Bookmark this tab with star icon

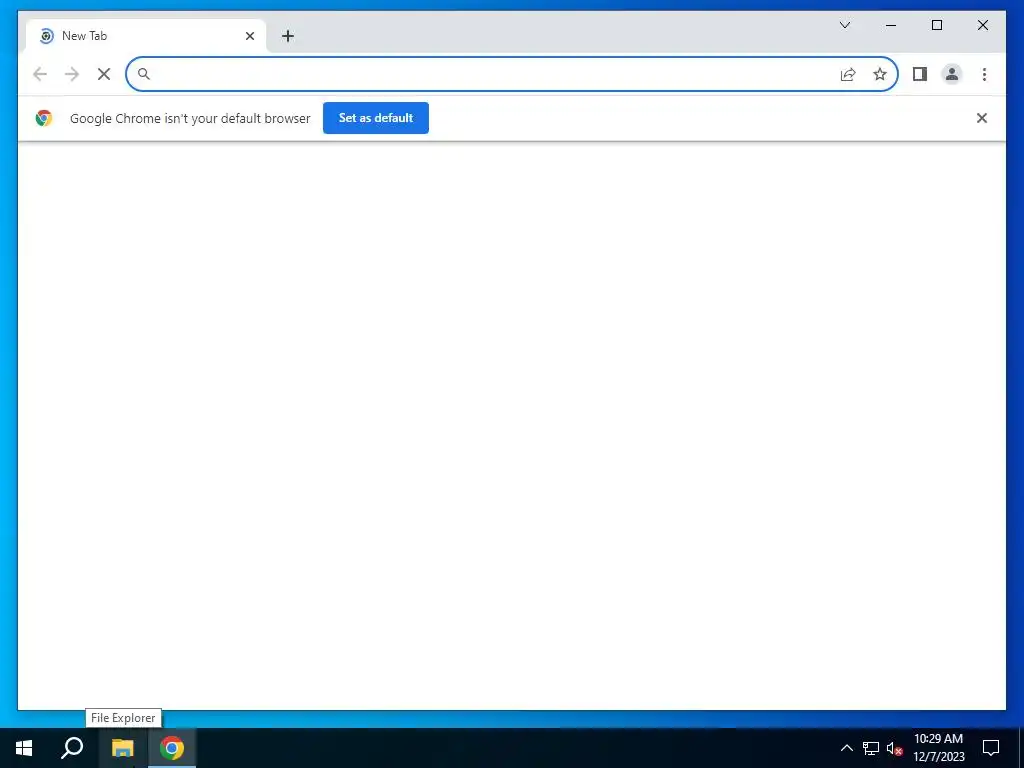coord(880,74)
